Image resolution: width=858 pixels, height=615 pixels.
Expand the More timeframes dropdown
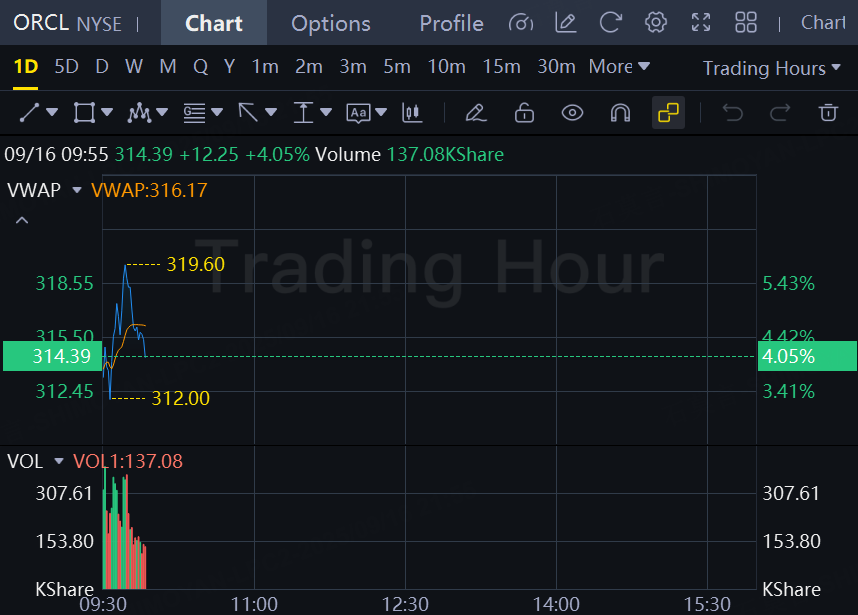619,67
